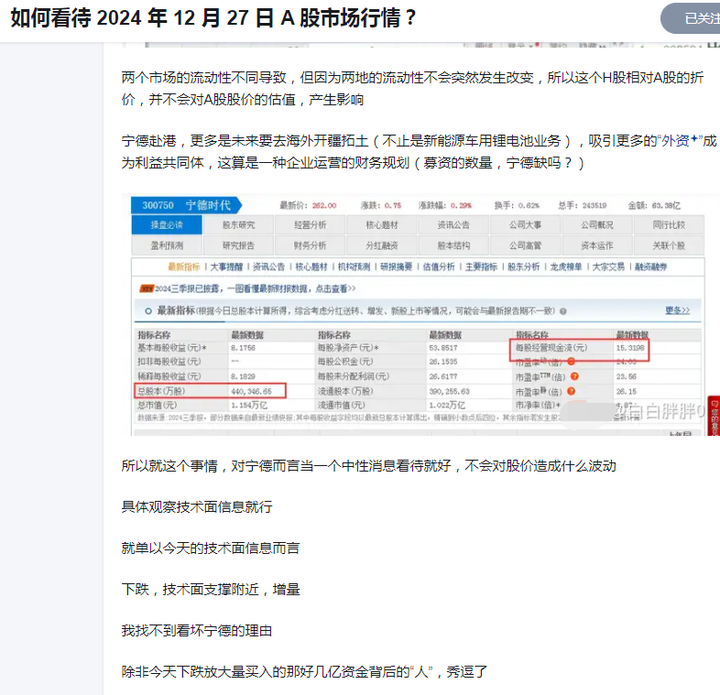Click the 大宗交易 sub-nav link
The height and width of the screenshot is (695, 720).
[x=608, y=267]
